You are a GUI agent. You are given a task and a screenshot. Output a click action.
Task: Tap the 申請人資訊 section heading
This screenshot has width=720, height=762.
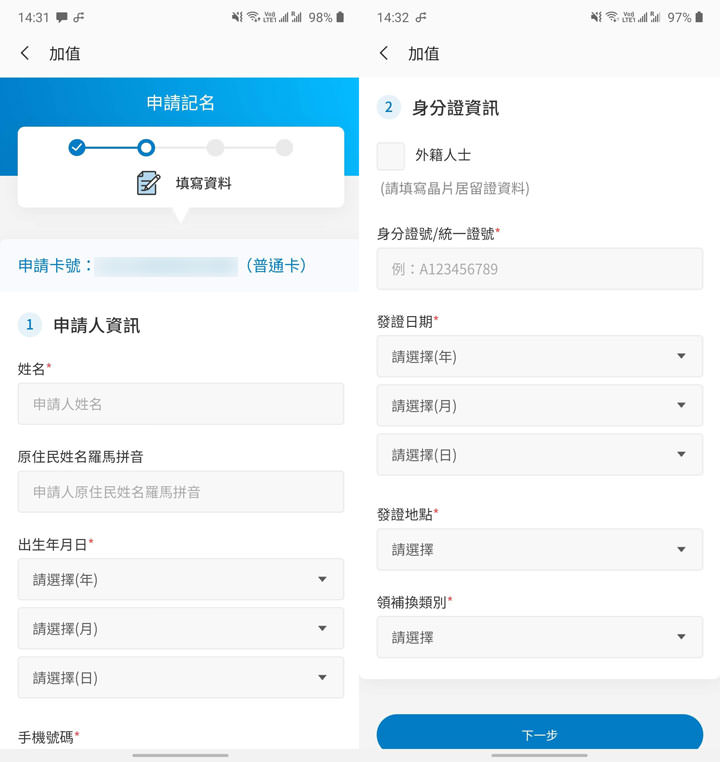tap(97, 325)
